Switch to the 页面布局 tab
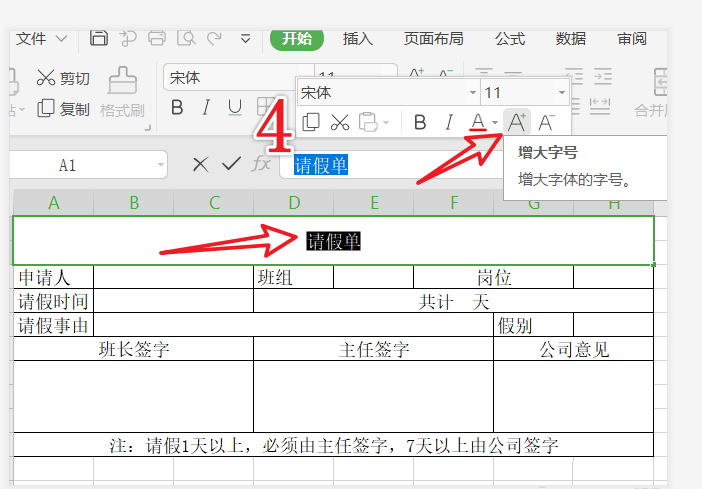Image resolution: width=702 pixels, height=489 pixels. tap(433, 39)
